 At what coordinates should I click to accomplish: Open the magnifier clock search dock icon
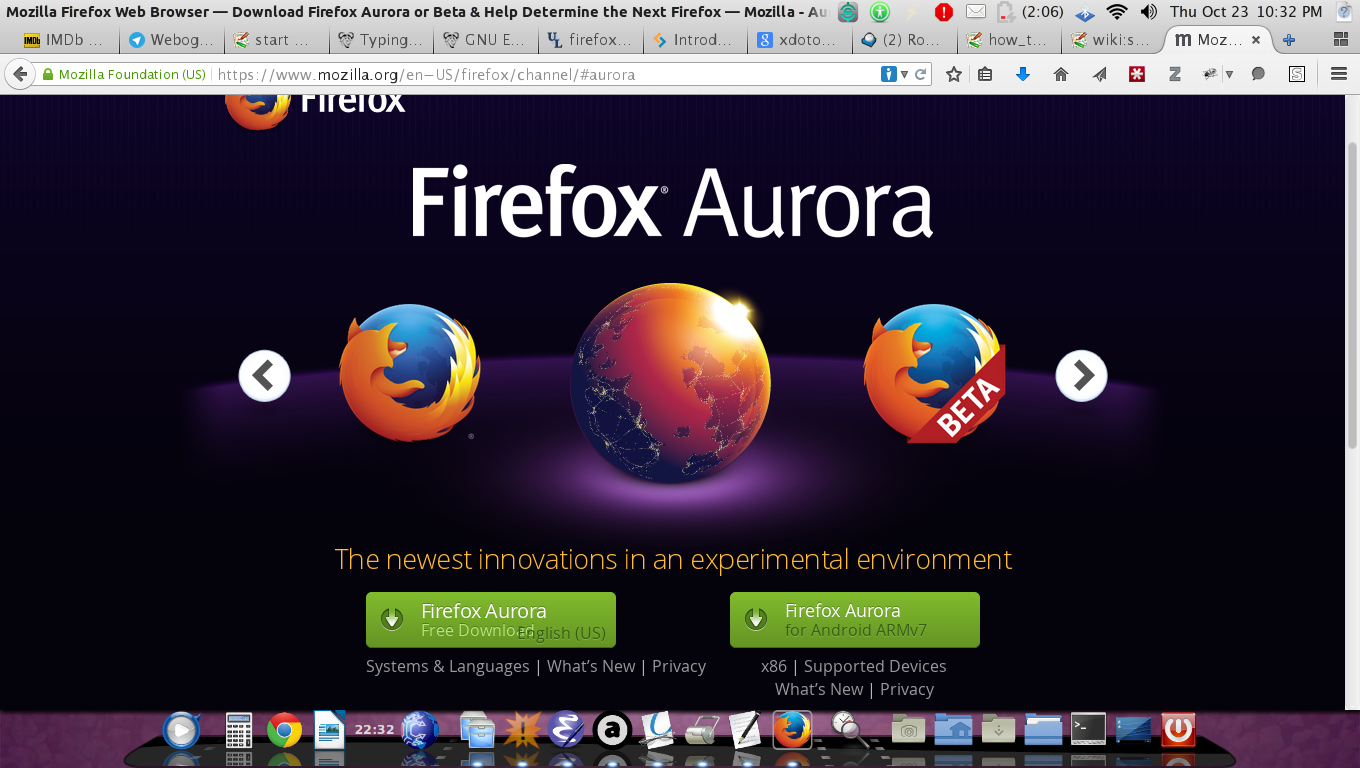pyautogui.click(x=848, y=730)
